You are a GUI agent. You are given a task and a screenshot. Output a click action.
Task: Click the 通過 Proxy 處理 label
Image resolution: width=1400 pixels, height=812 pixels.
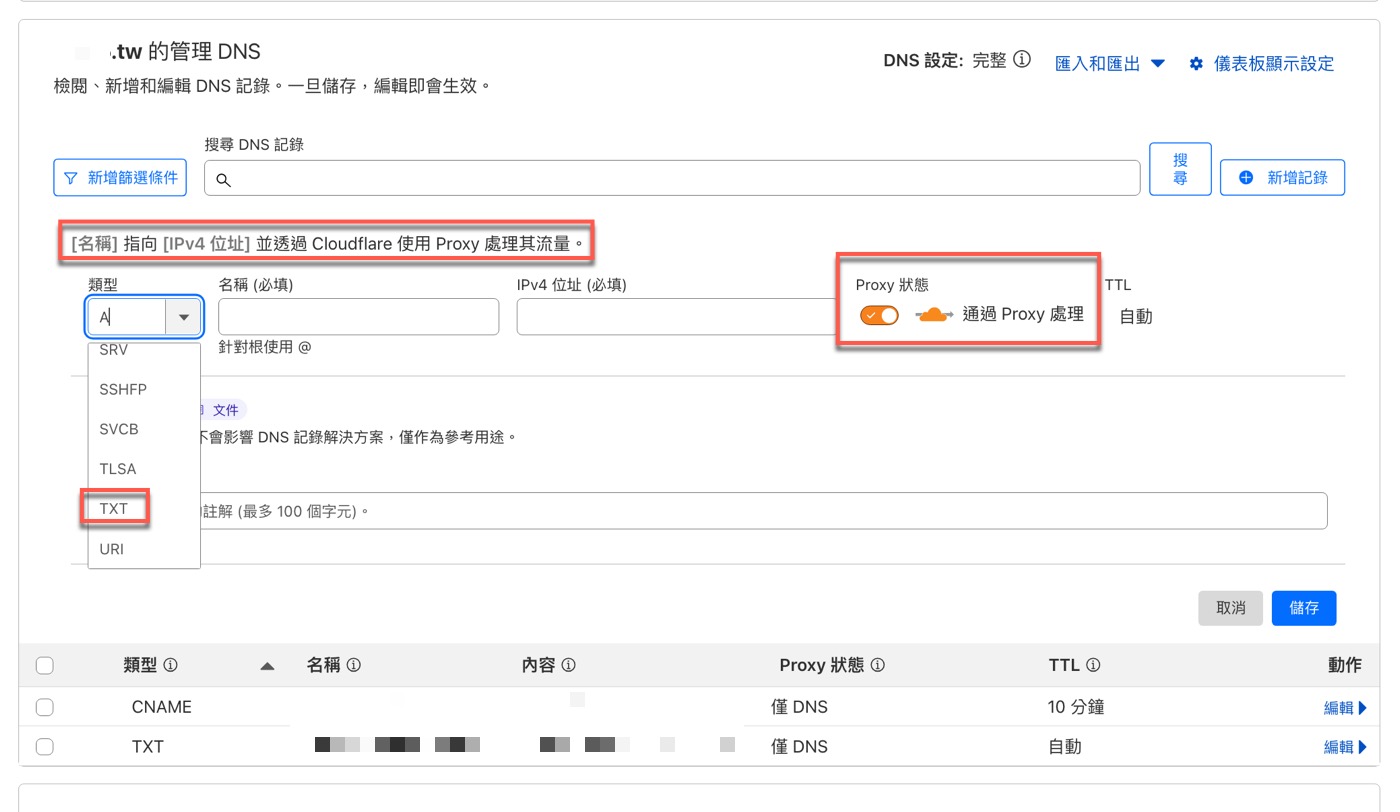pyautogui.click(x=1023, y=314)
